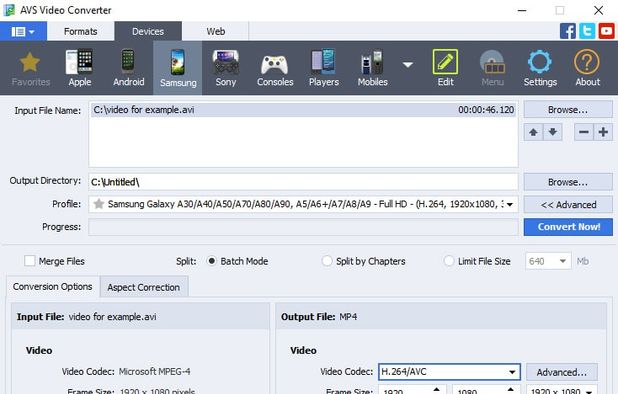
Task: Switch to the Web tab
Action: pyautogui.click(x=216, y=32)
